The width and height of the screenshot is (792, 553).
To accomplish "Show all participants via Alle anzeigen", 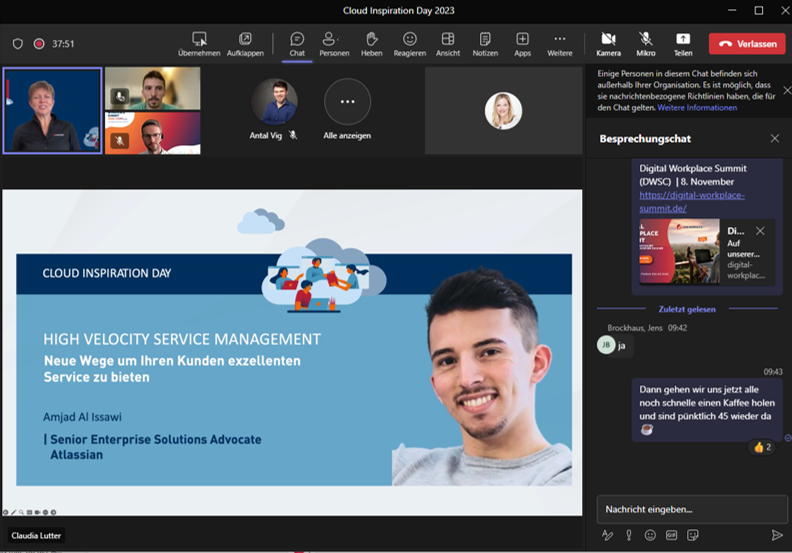I will click(347, 110).
